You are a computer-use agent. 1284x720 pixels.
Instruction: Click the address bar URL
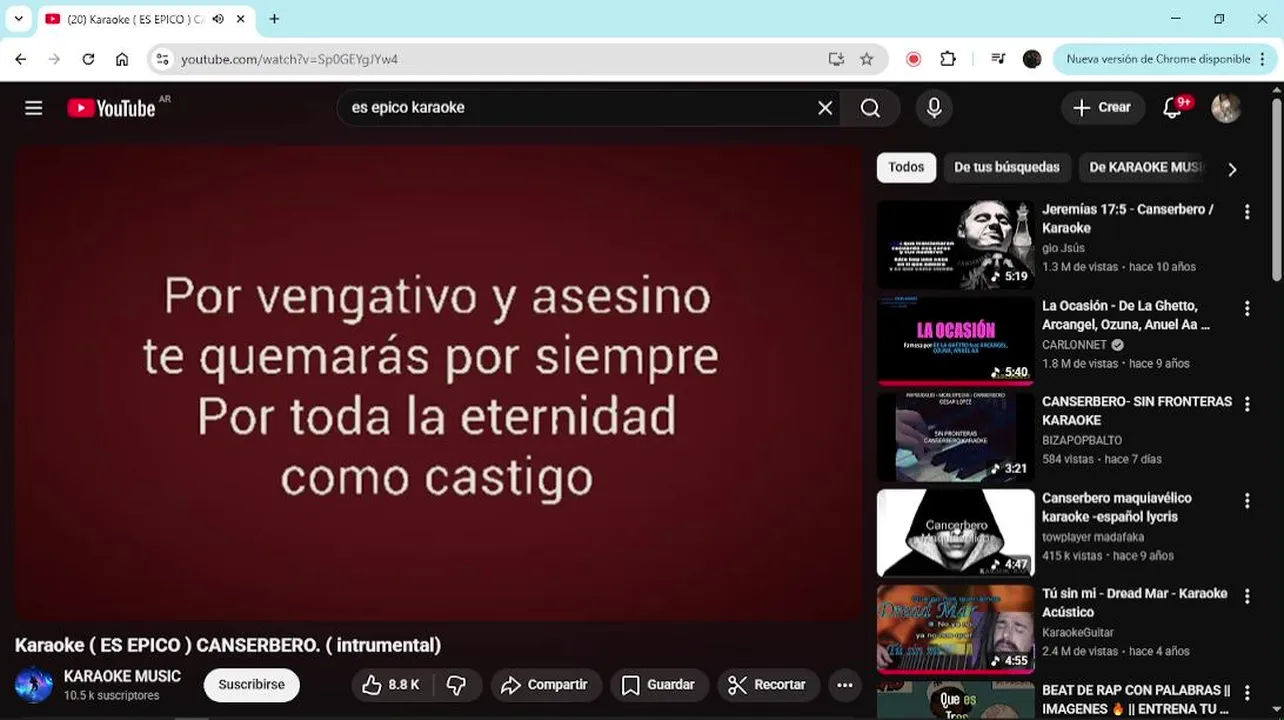coord(289,59)
